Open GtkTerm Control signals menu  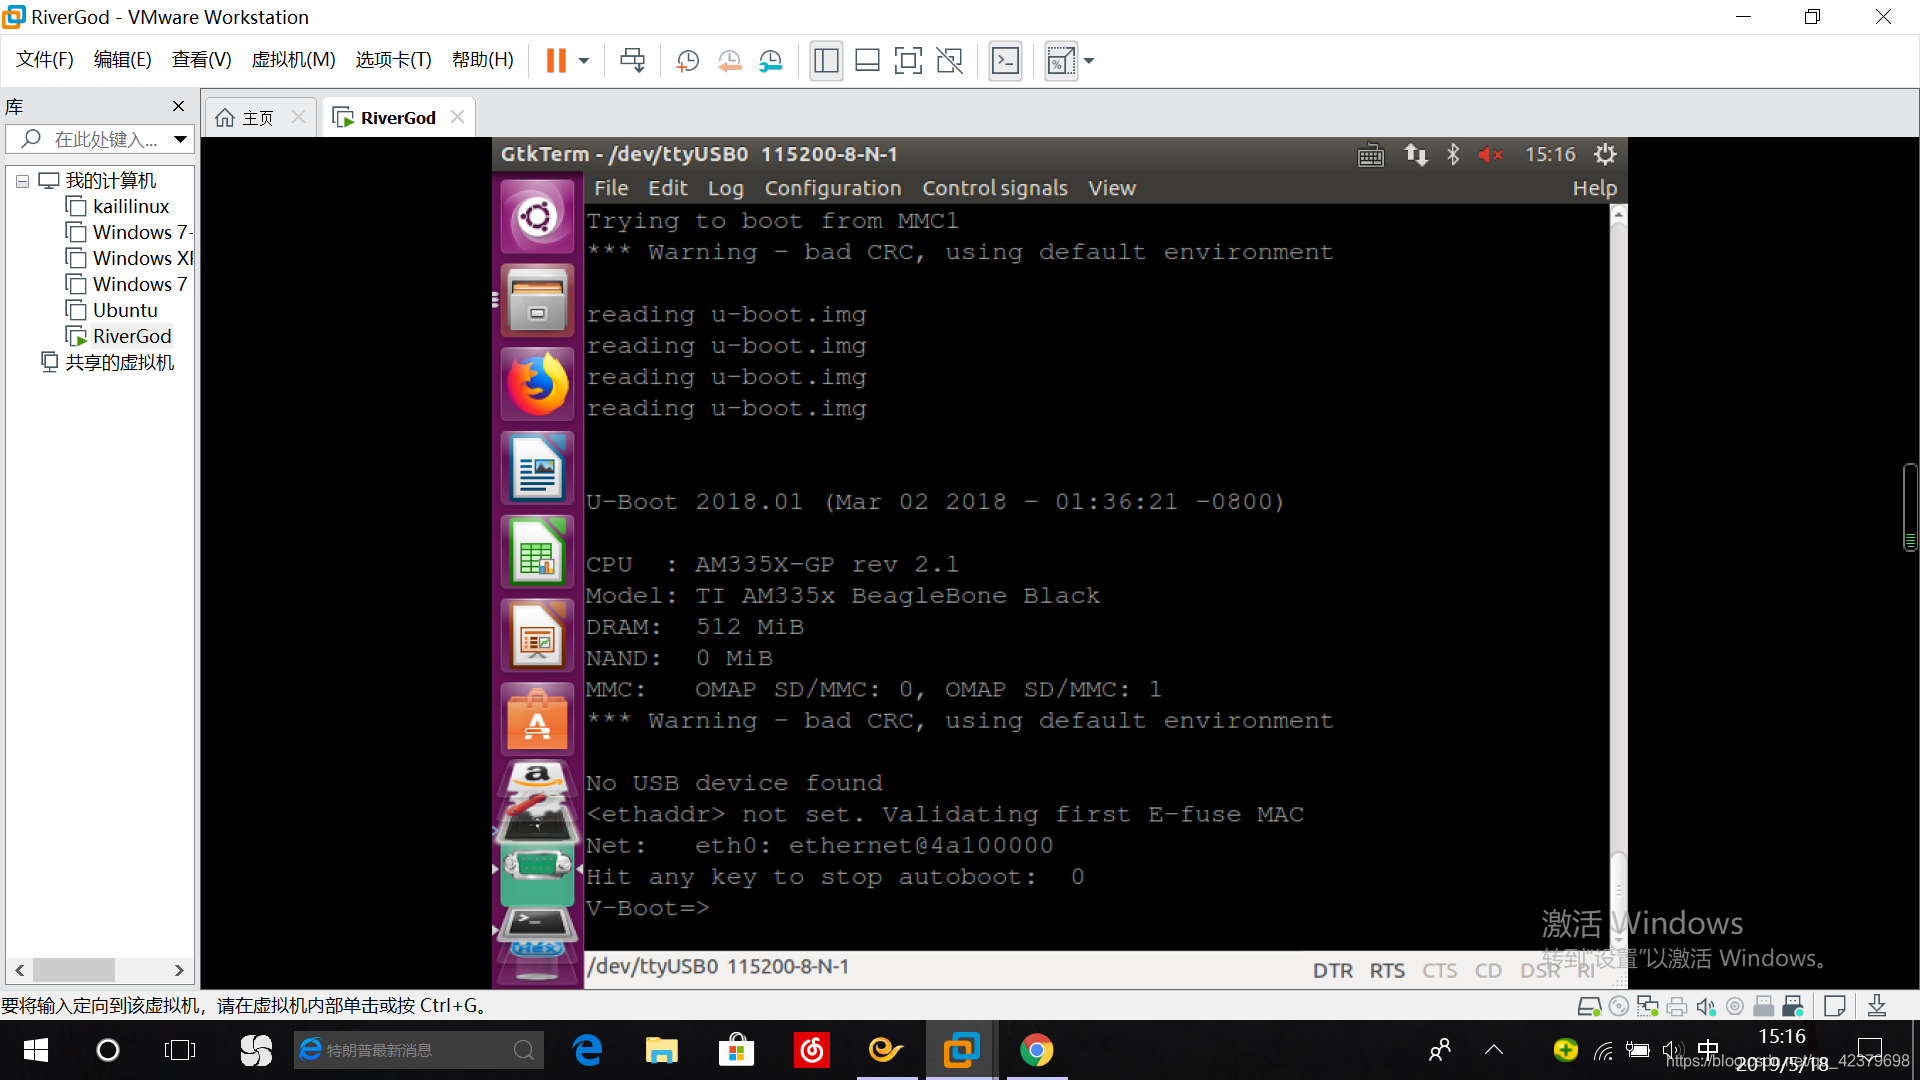pyautogui.click(x=994, y=188)
